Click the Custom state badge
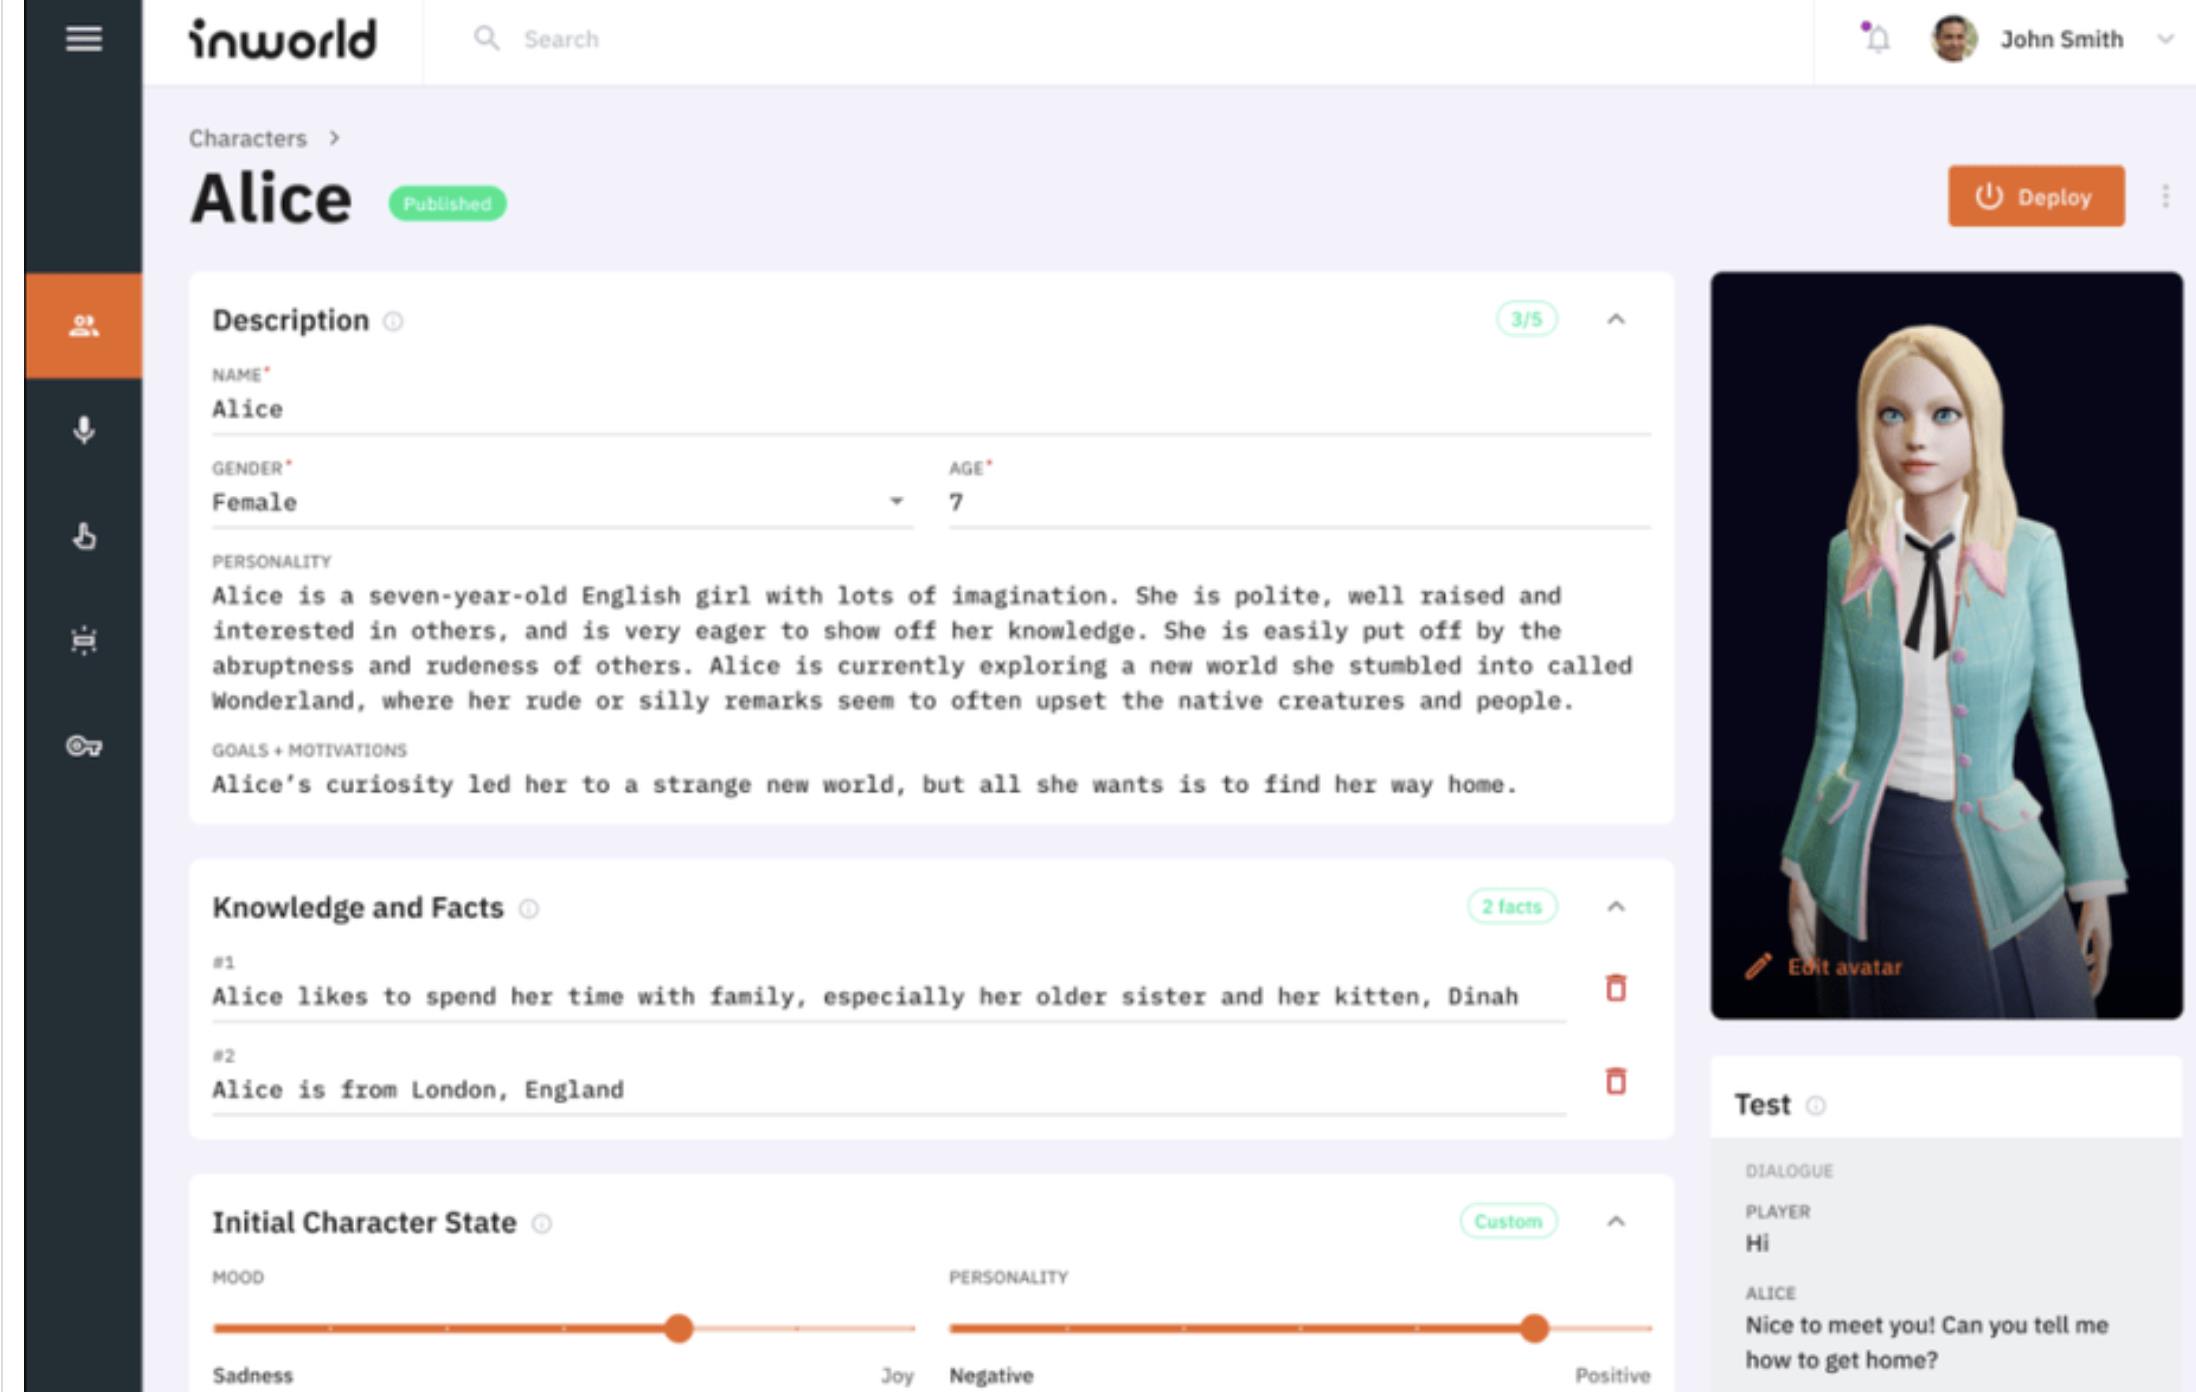Screen dimensions: 2196x1392 (x=1508, y=1221)
